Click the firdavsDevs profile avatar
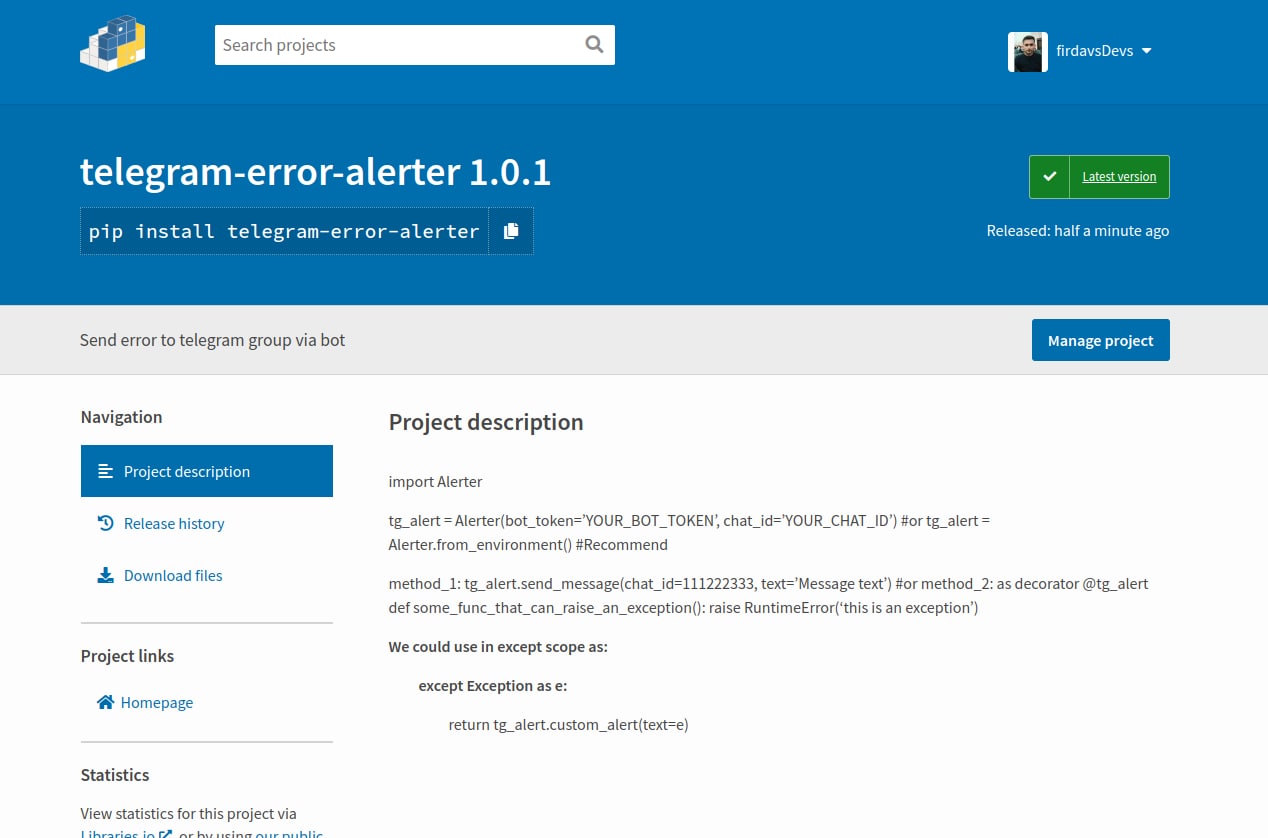The image size is (1268, 838). pyautogui.click(x=1028, y=52)
